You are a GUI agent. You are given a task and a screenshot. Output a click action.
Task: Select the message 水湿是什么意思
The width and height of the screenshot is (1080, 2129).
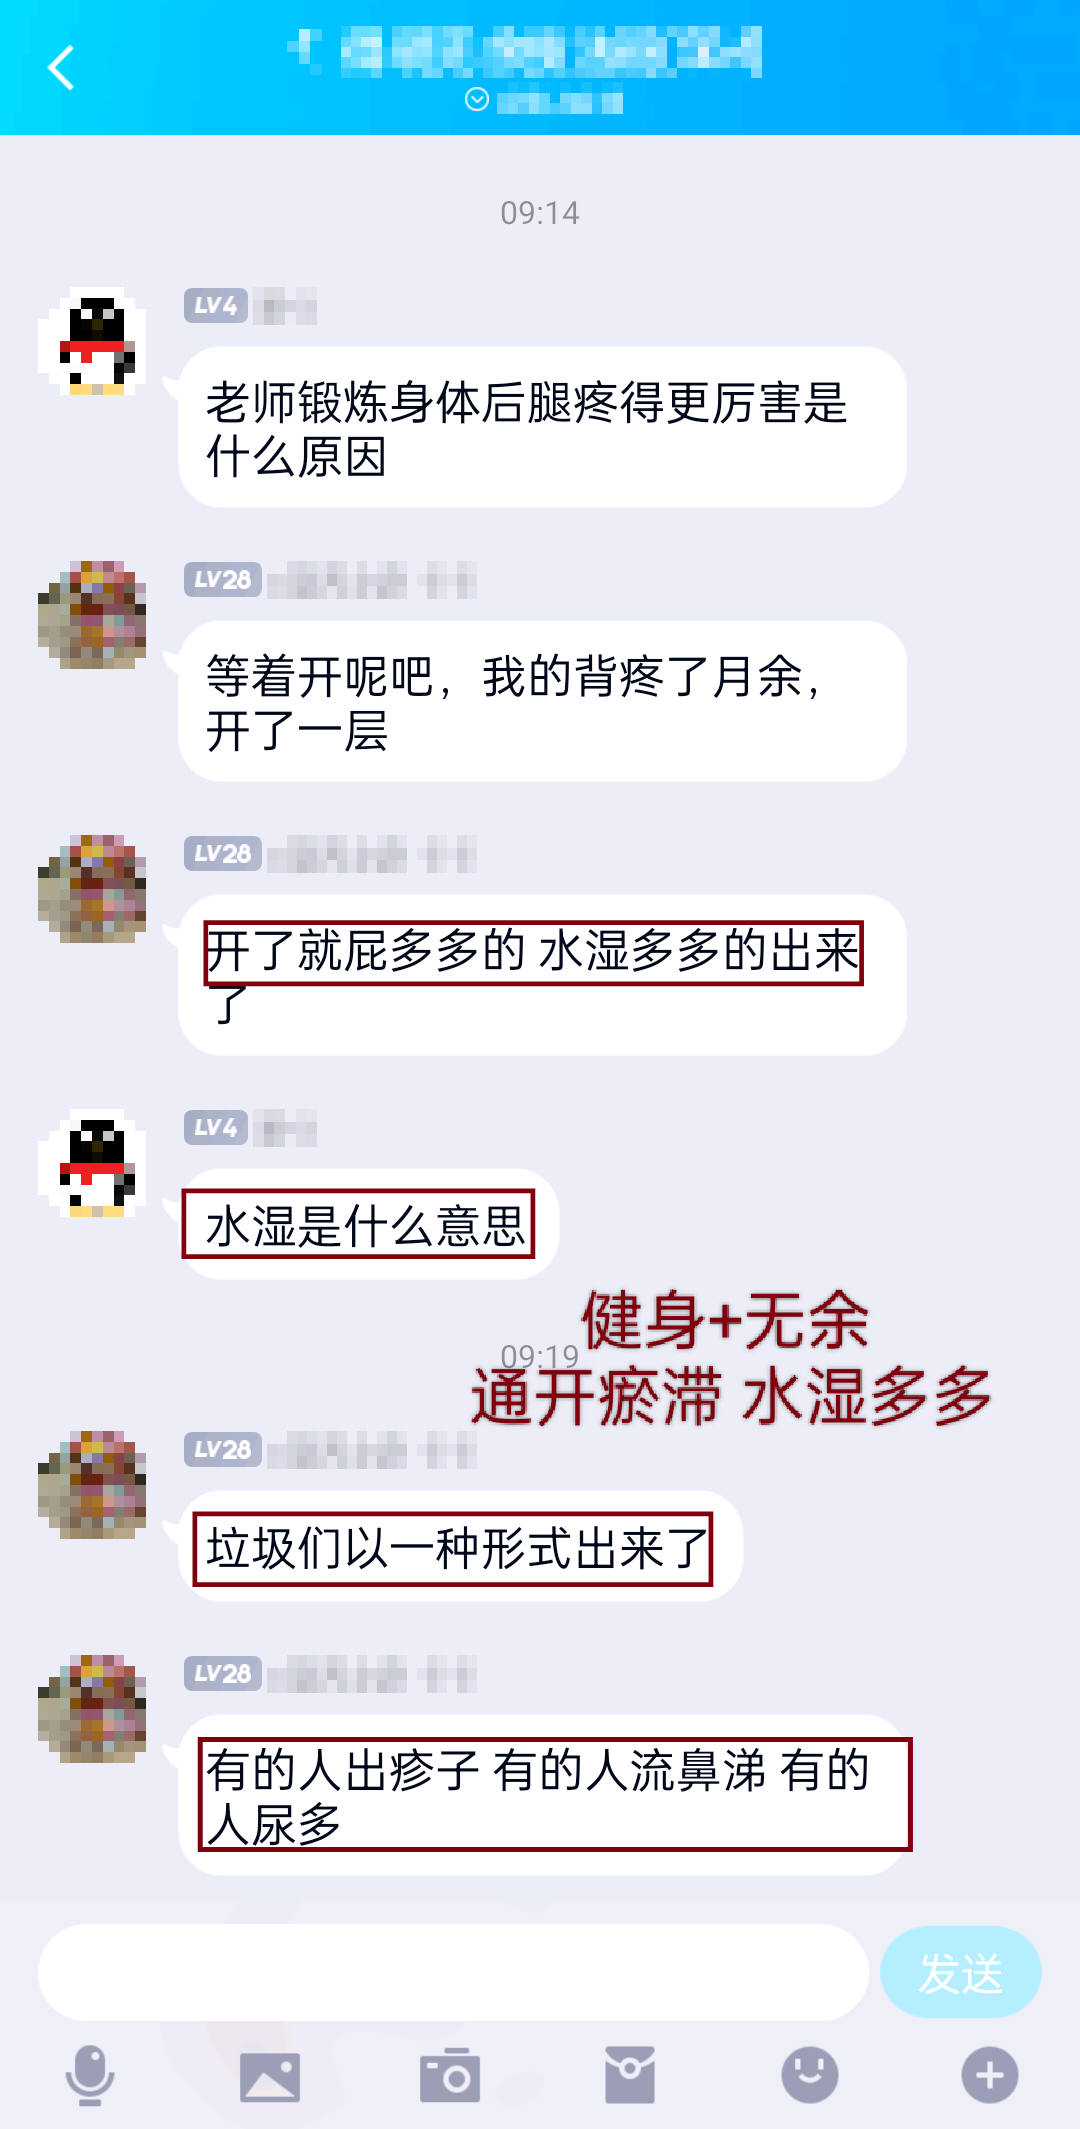tap(368, 1224)
